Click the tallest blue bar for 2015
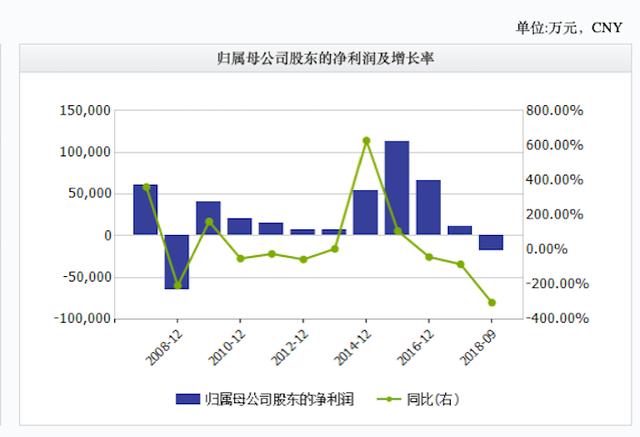The image size is (640, 437). tap(397, 188)
